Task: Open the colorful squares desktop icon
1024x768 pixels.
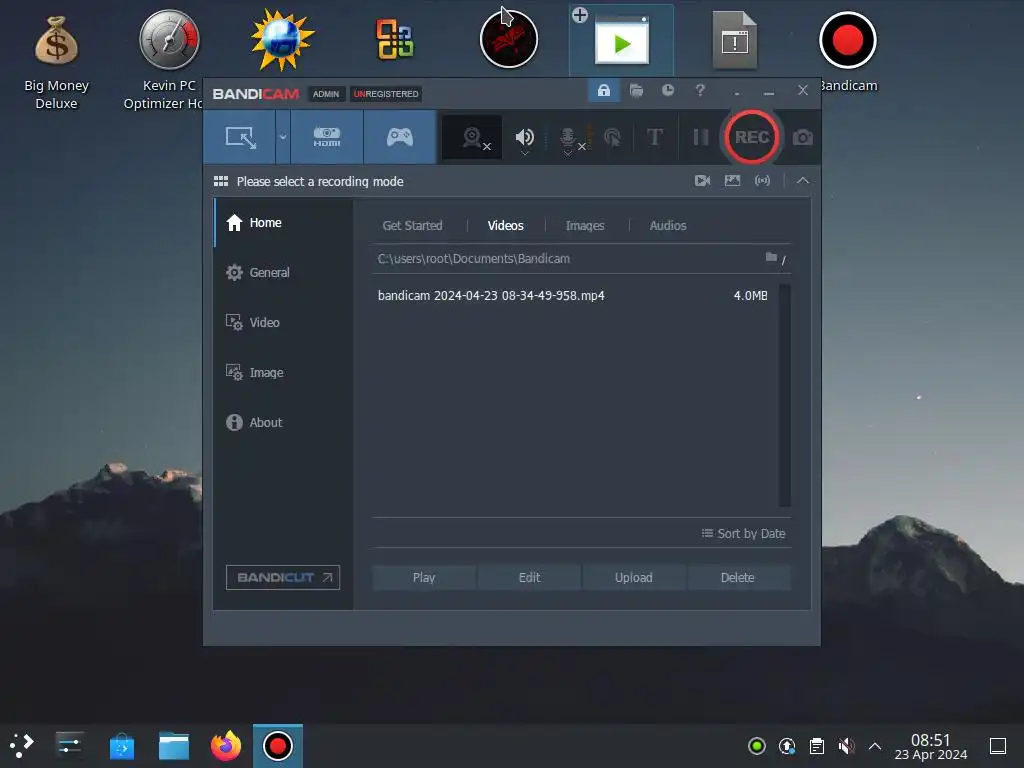Action: coord(394,39)
